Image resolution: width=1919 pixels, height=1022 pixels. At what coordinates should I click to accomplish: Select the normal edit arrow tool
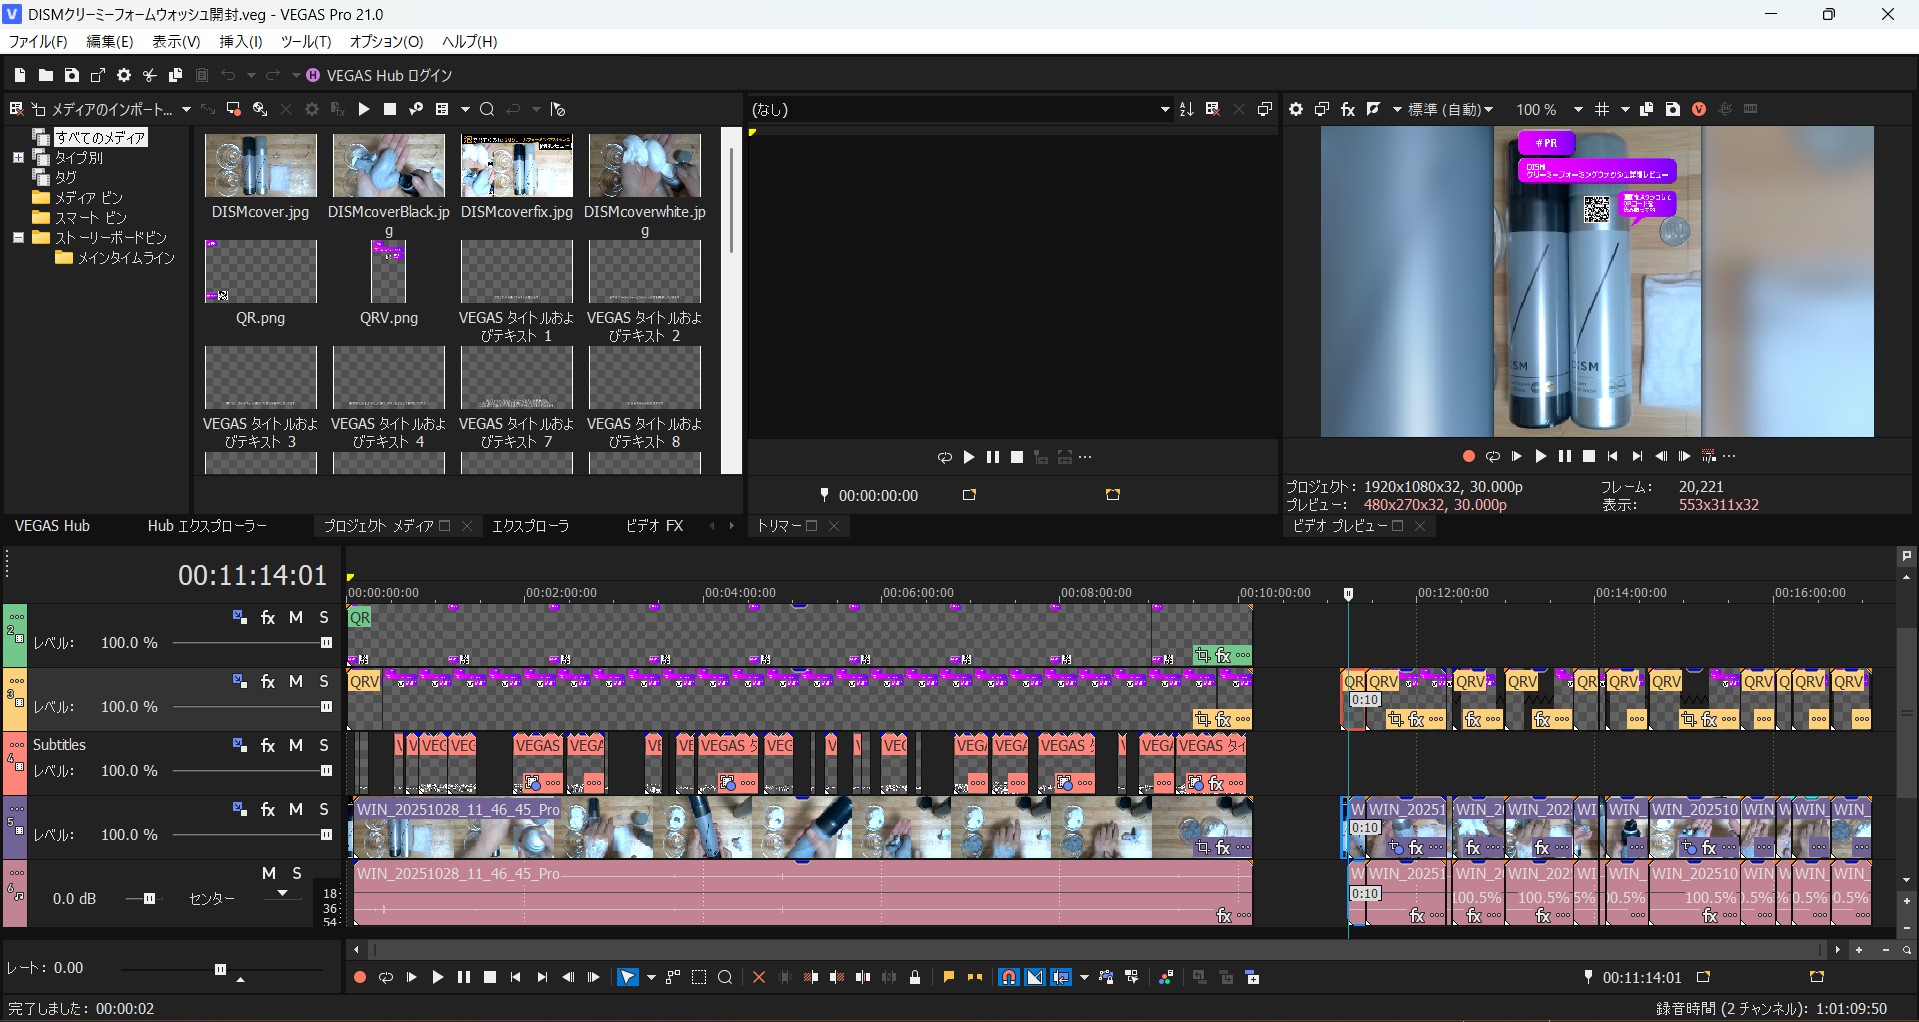pos(627,978)
